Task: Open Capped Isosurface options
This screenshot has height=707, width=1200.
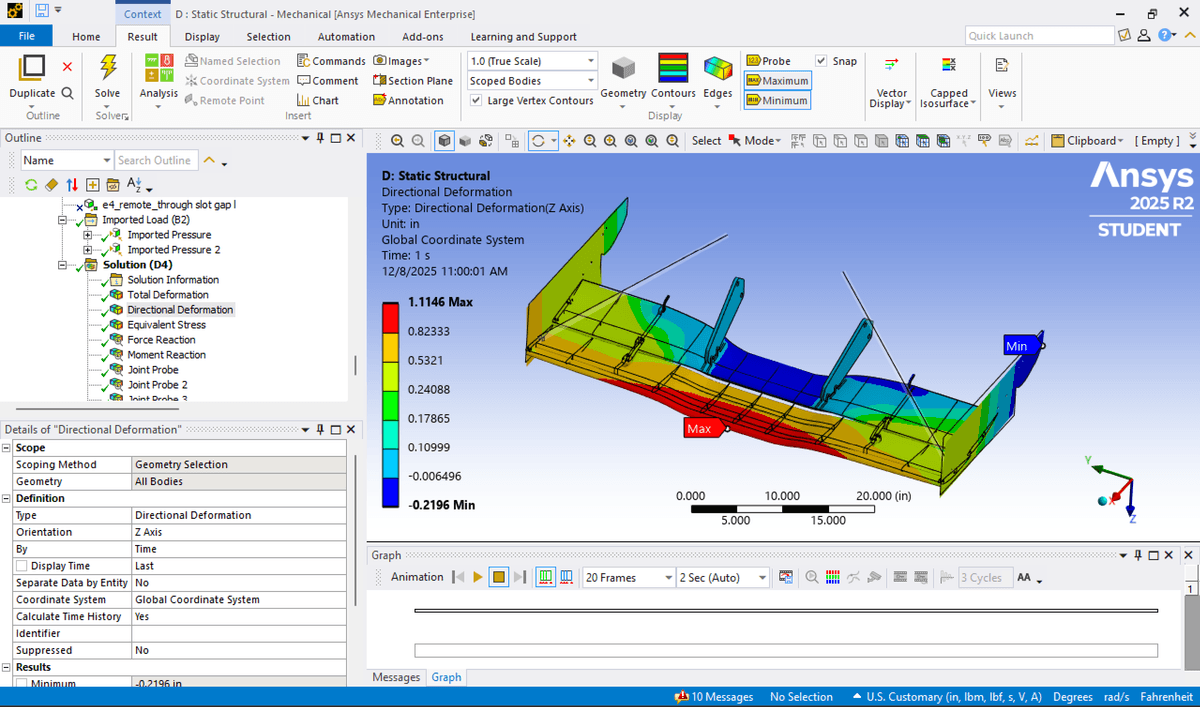Action: 949,82
